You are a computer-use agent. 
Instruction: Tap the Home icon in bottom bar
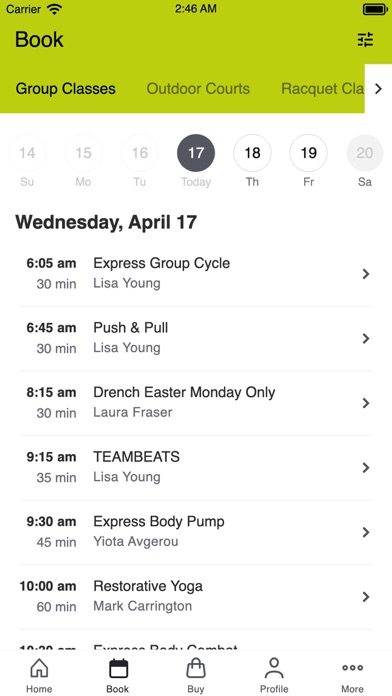tap(39, 668)
